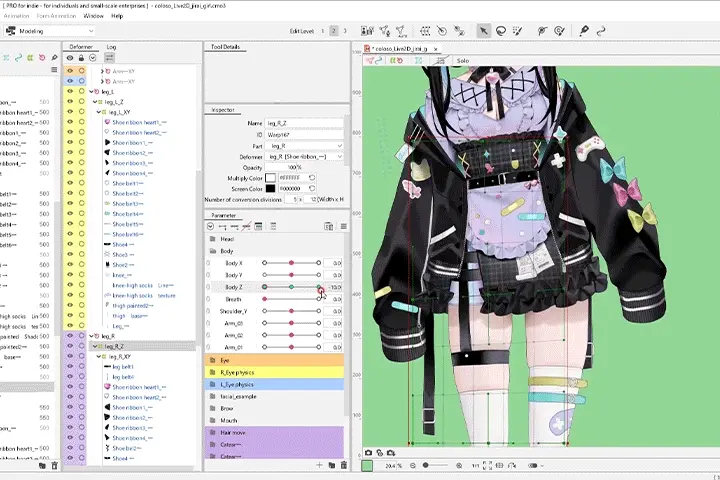Click the ink-pen Art Path tool
Screen dimensions: 720x480
point(584,31)
